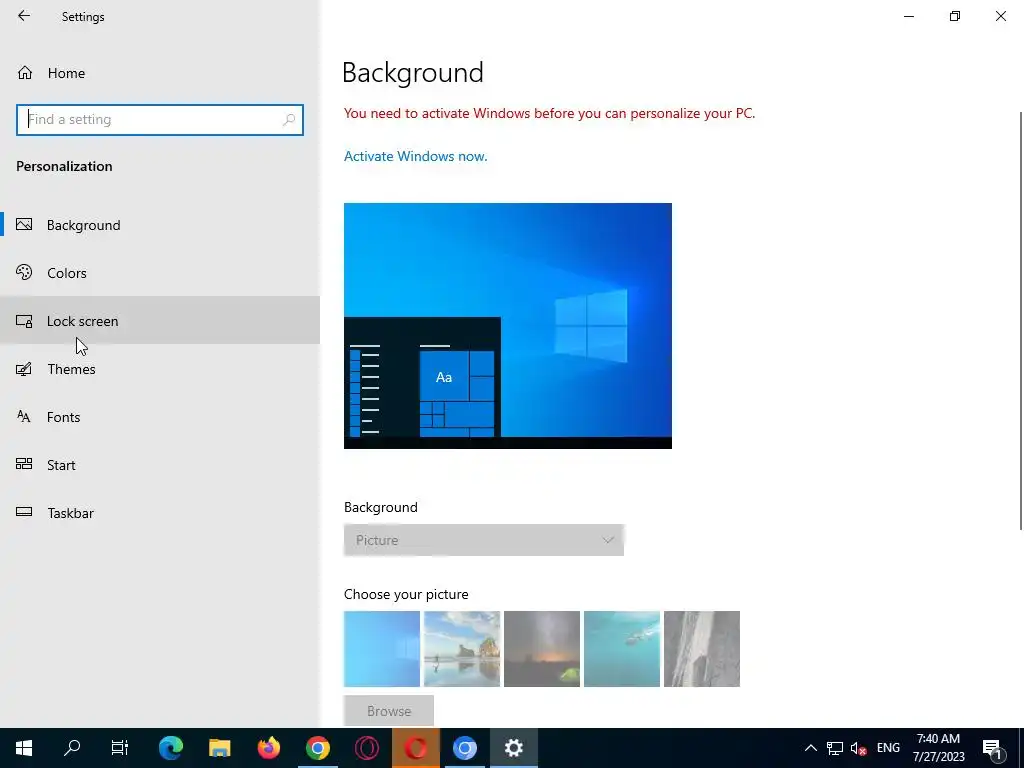Click the Home house icon
The image size is (1024, 768).
point(25,72)
